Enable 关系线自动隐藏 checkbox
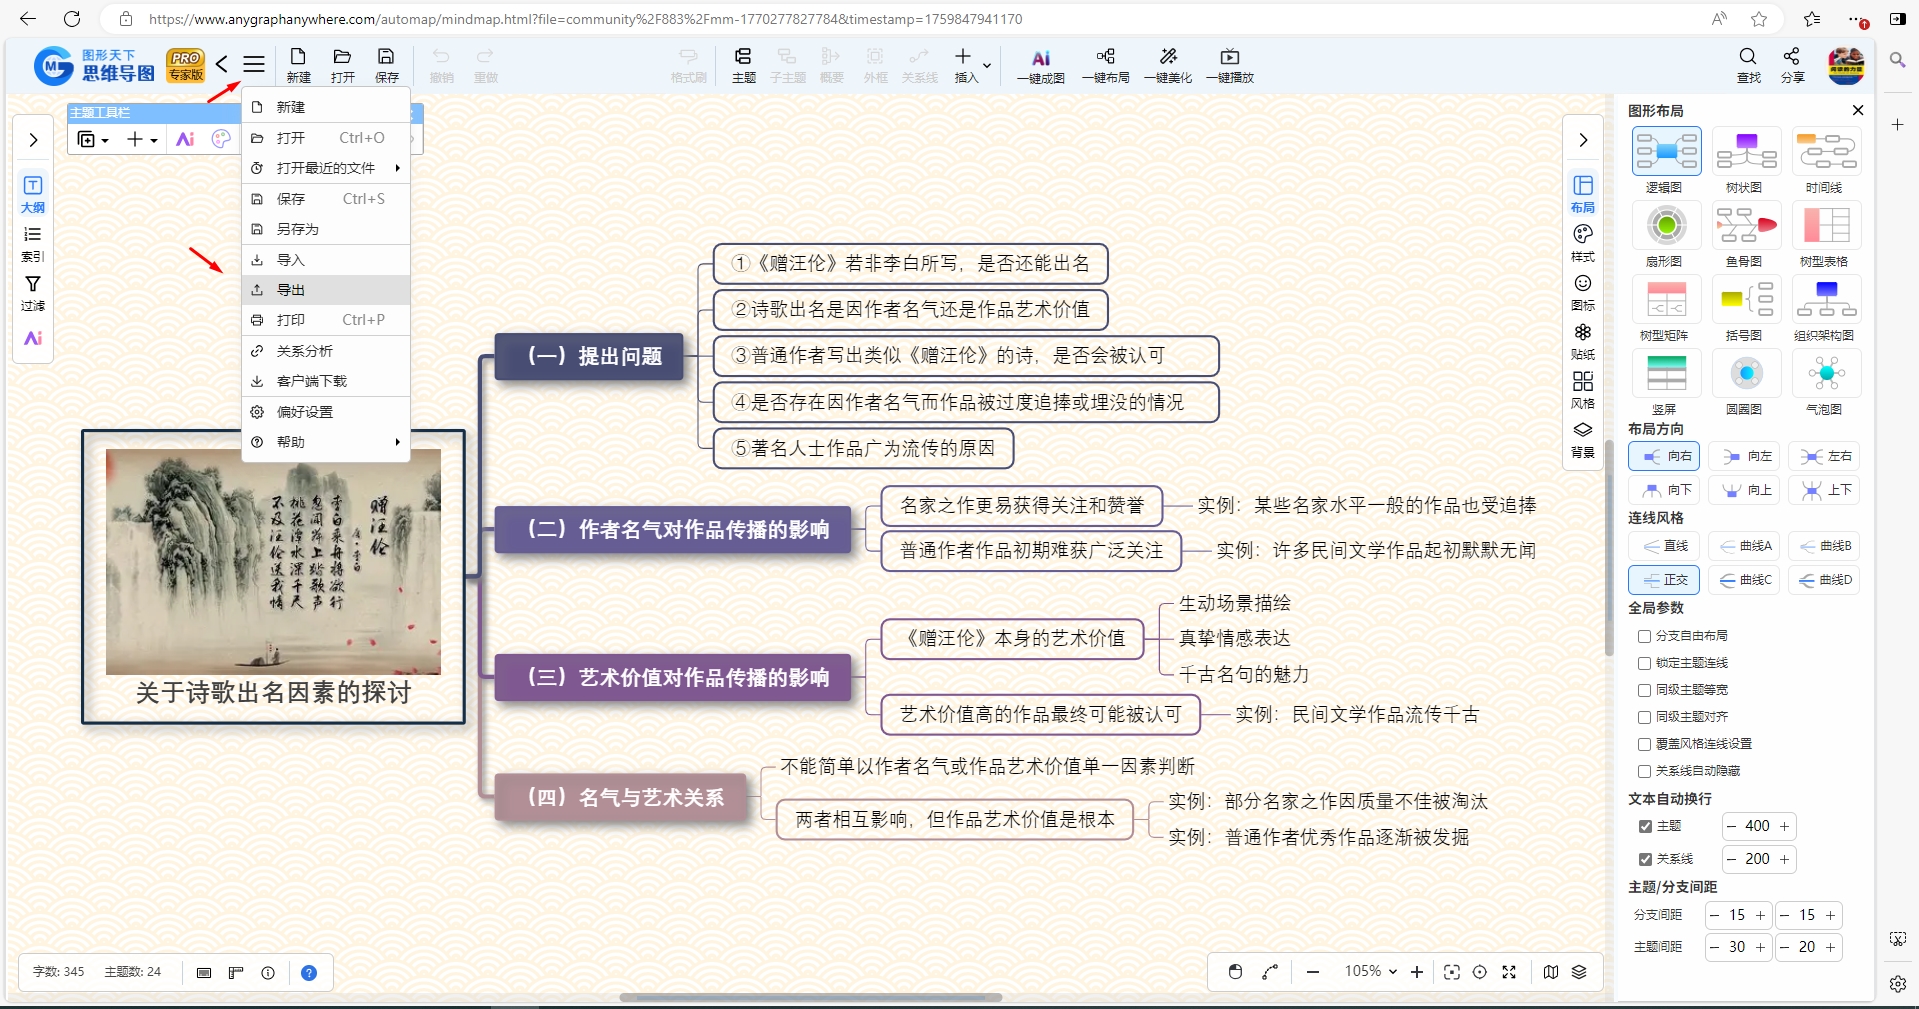Screen dimensions: 1919x1009 [1644, 771]
